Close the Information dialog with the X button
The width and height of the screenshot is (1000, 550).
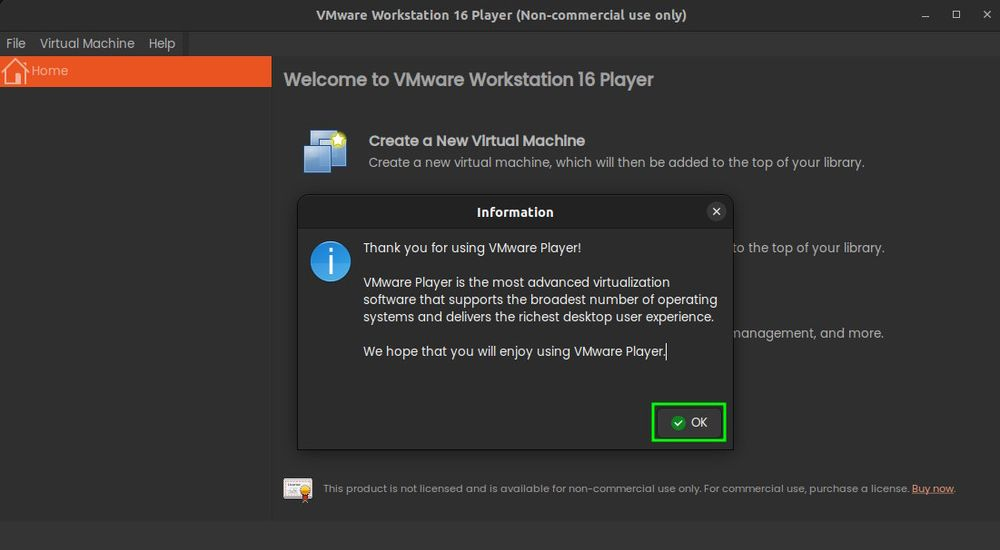pyautogui.click(x=716, y=212)
